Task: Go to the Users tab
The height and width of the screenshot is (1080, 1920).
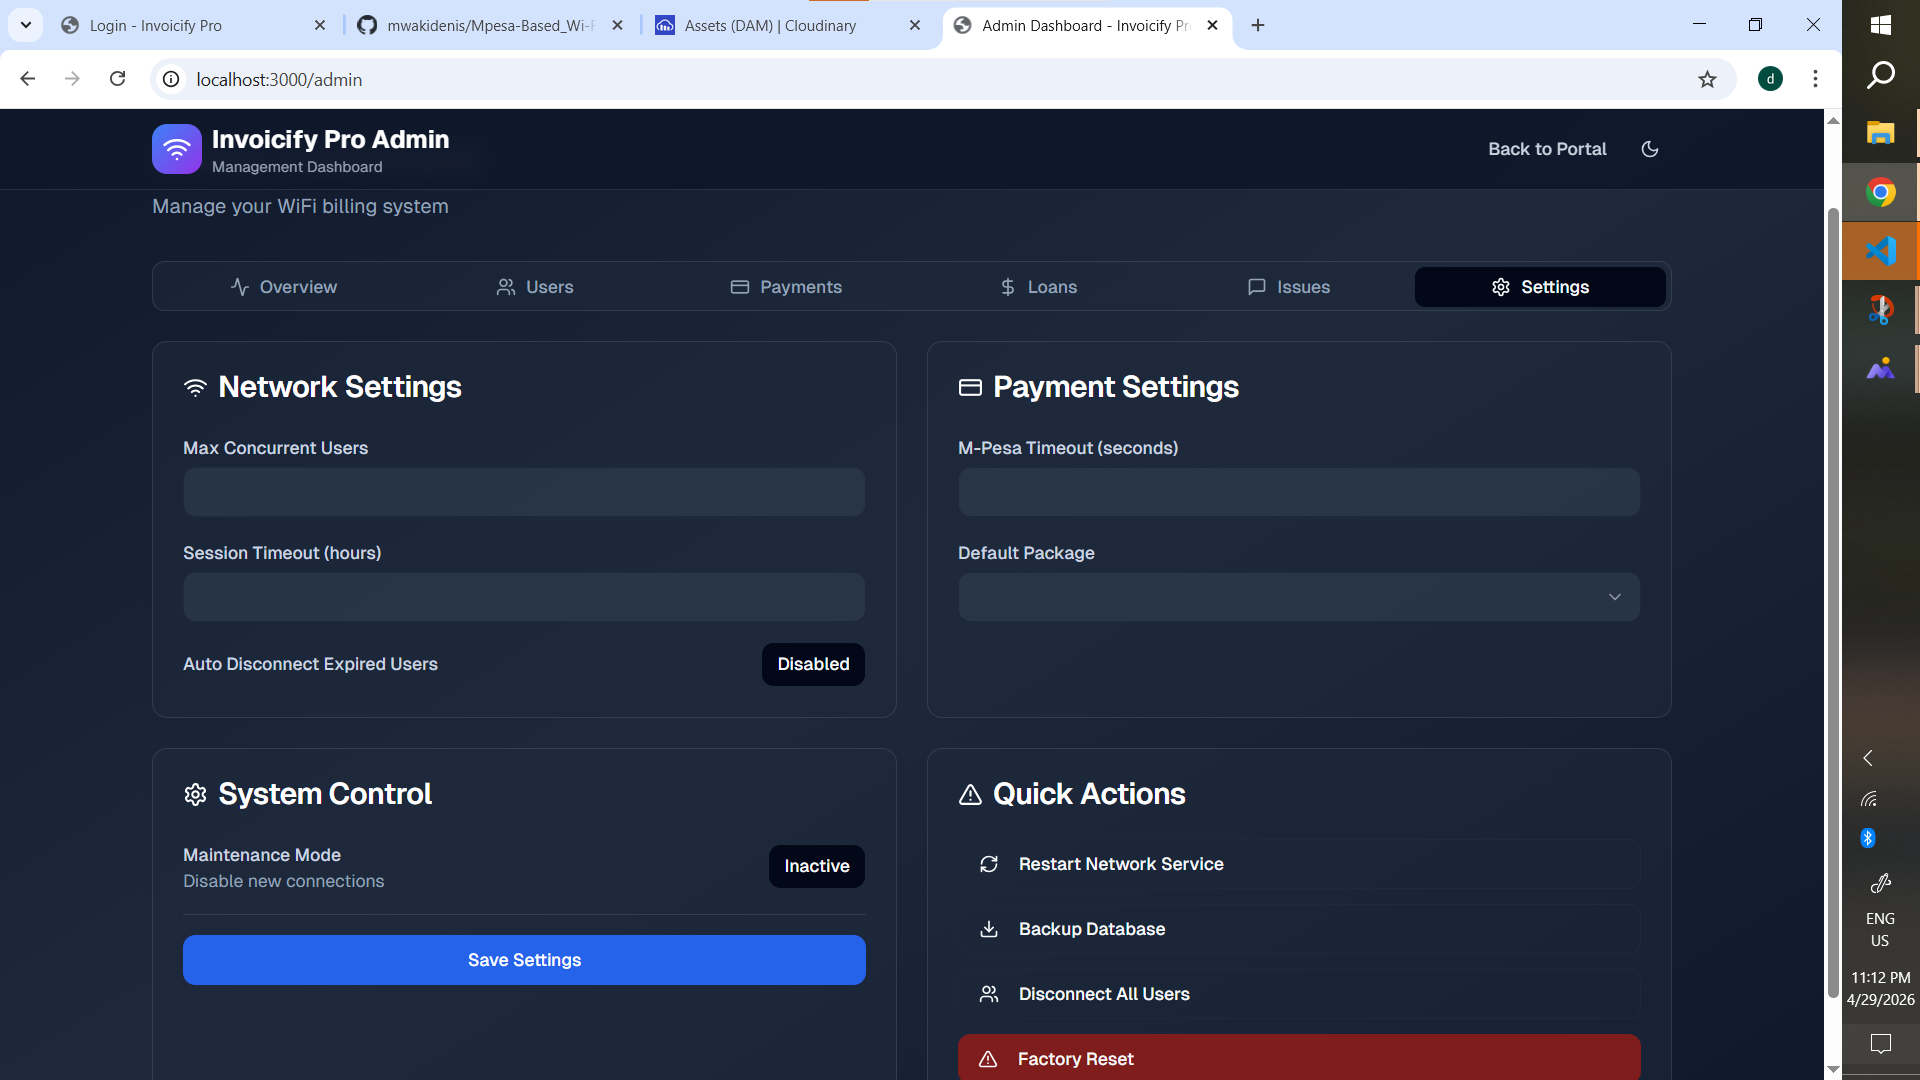Action: point(535,287)
